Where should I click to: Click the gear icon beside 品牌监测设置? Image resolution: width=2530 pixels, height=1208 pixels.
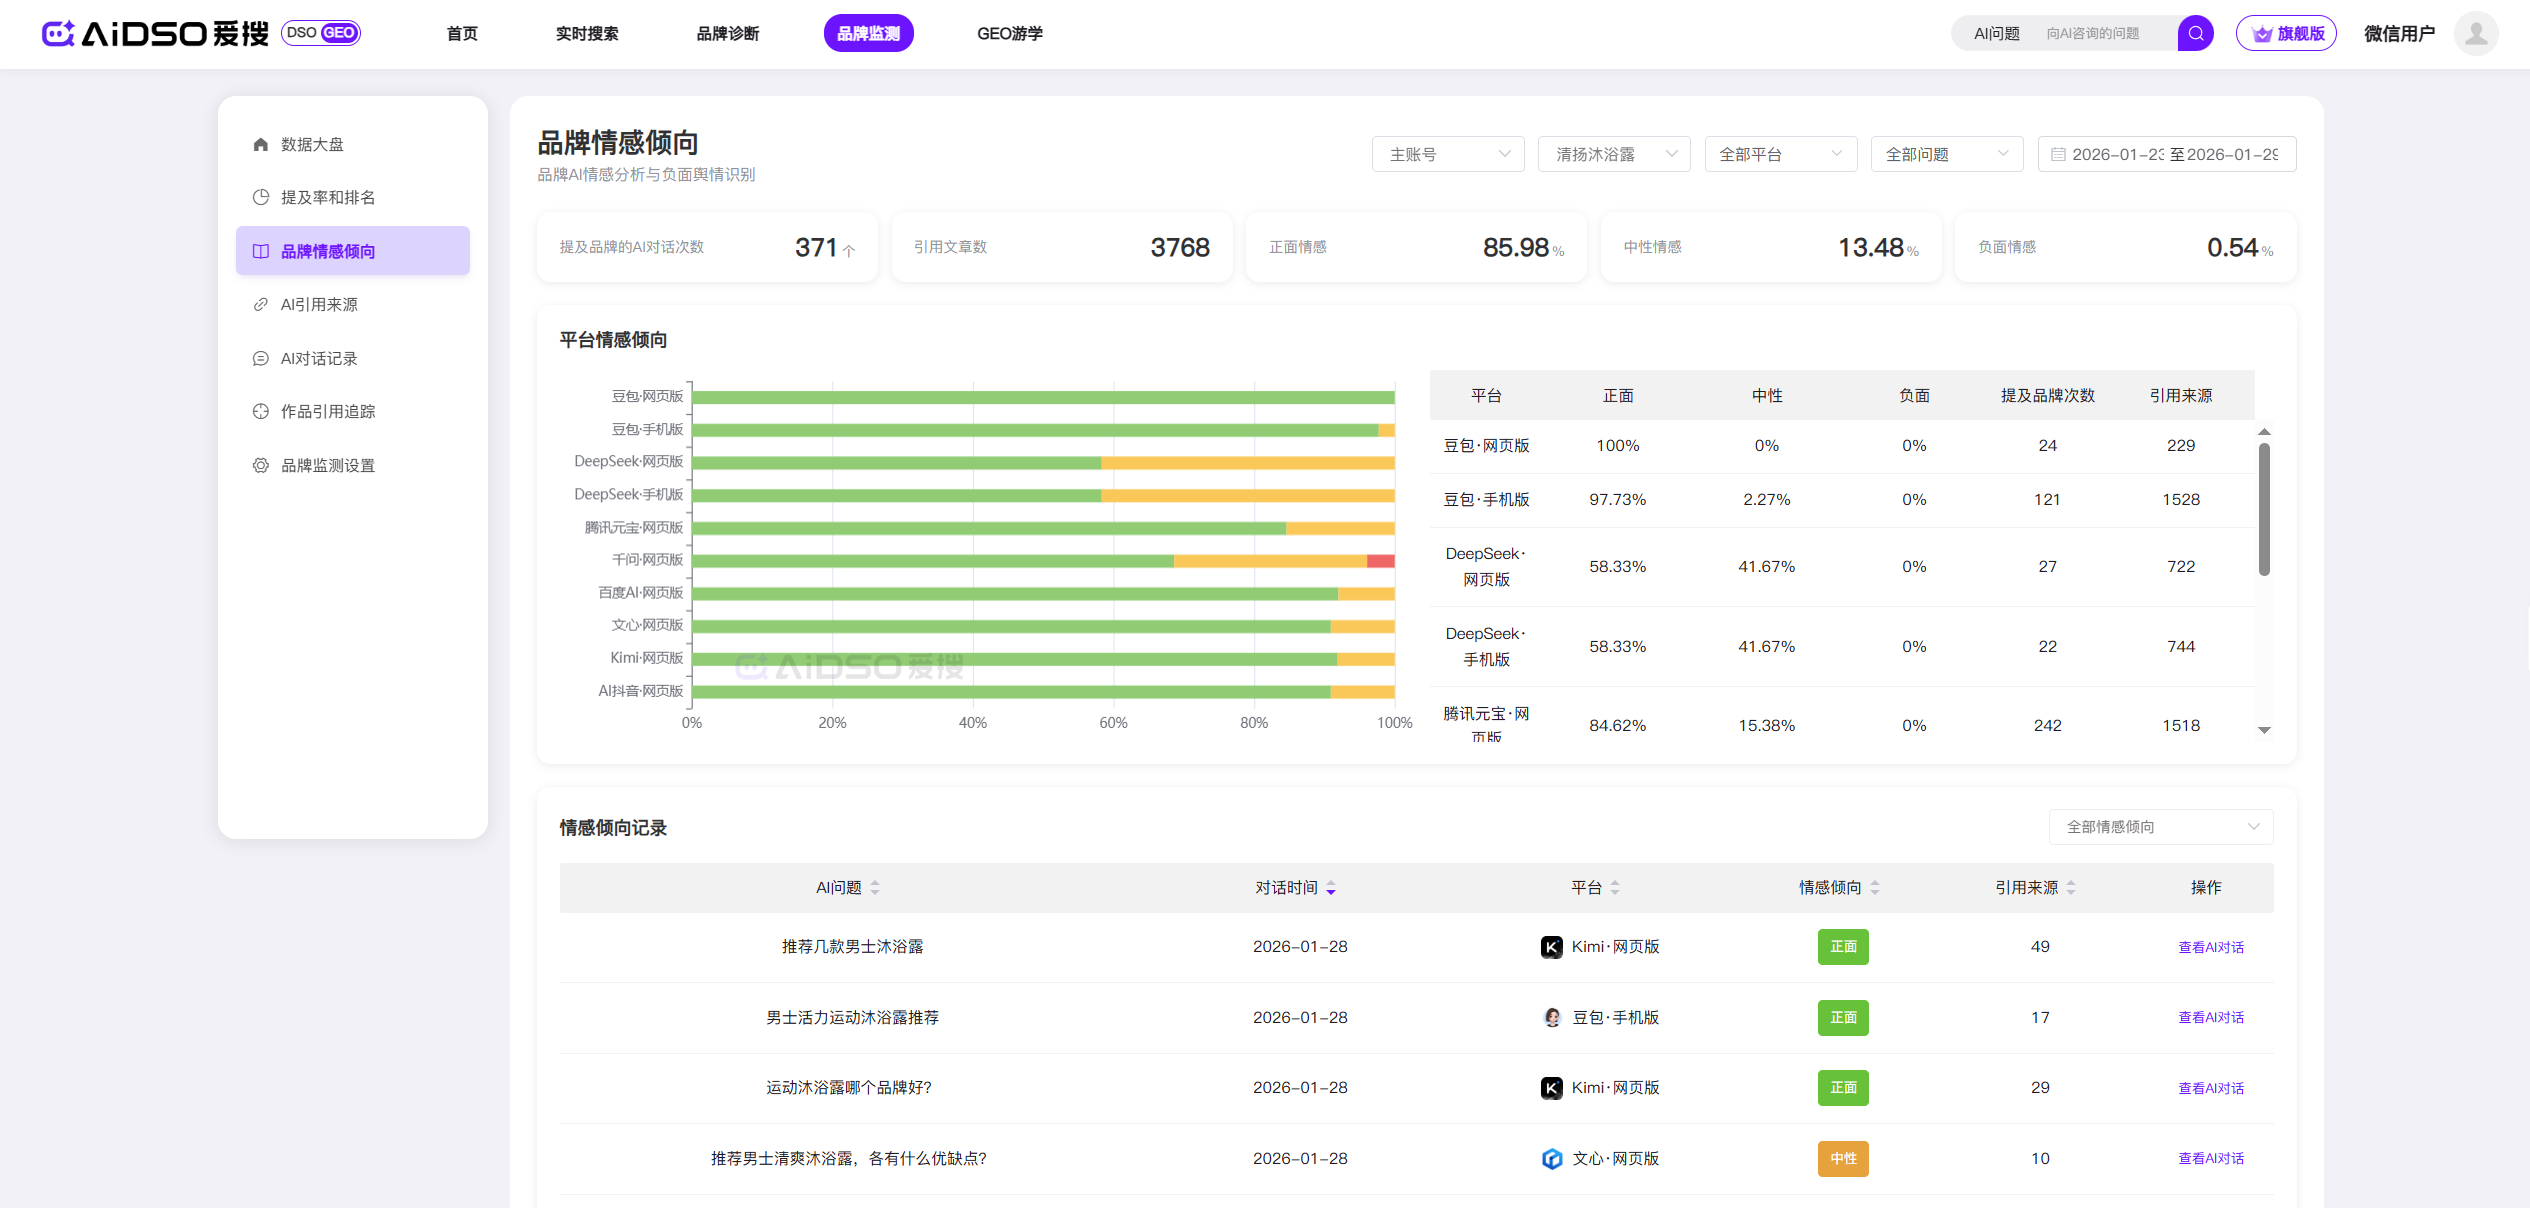(x=261, y=465)
